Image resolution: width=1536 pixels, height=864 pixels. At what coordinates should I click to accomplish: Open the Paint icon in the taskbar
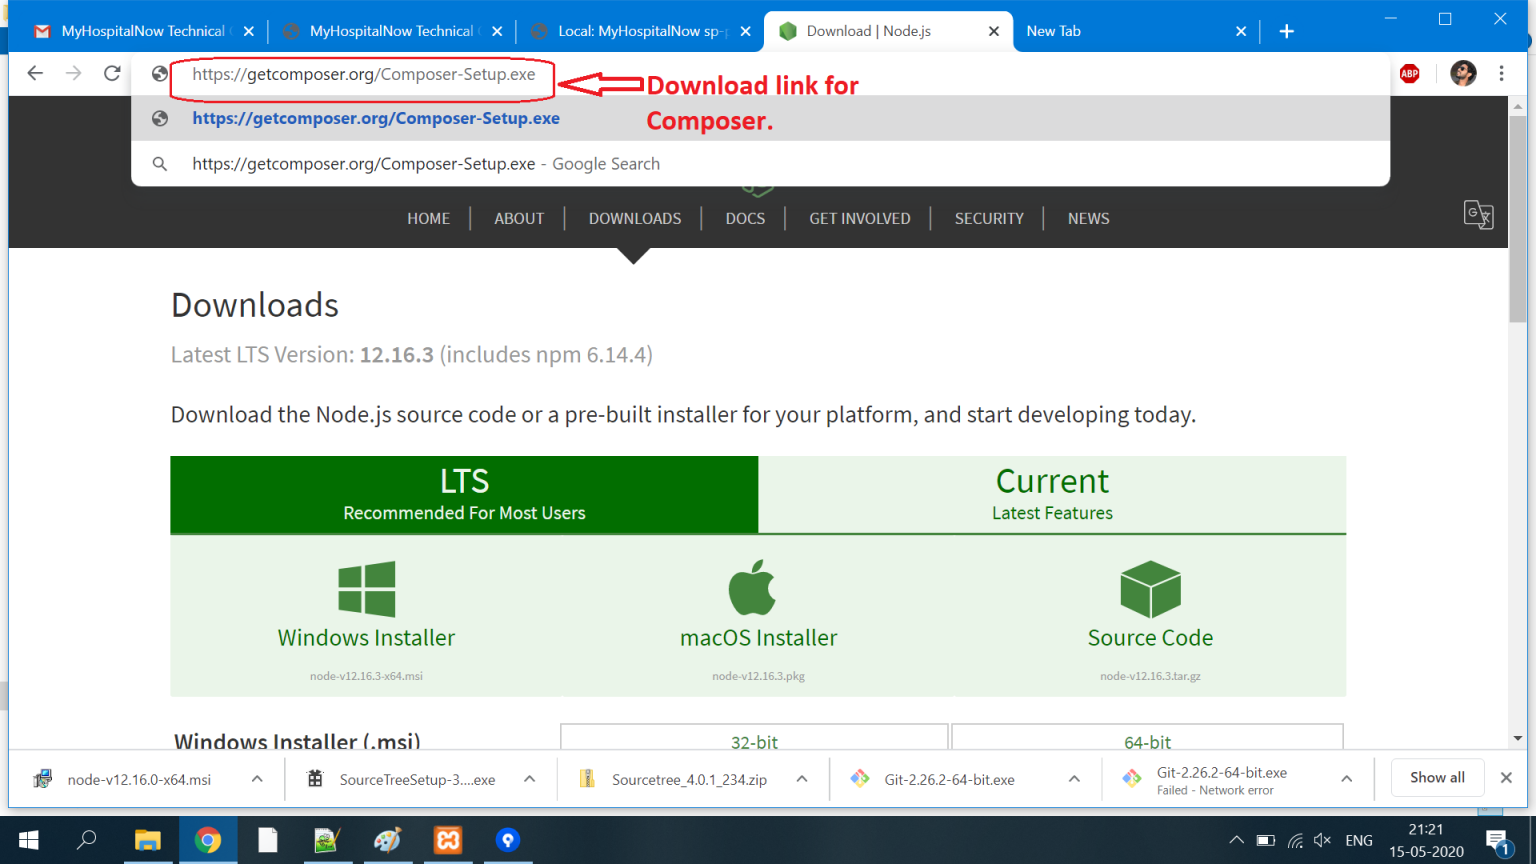click(387, 840)
